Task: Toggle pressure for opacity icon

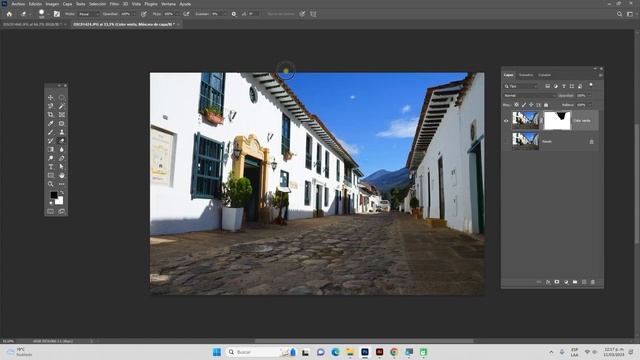Action: tap(144, 14)
